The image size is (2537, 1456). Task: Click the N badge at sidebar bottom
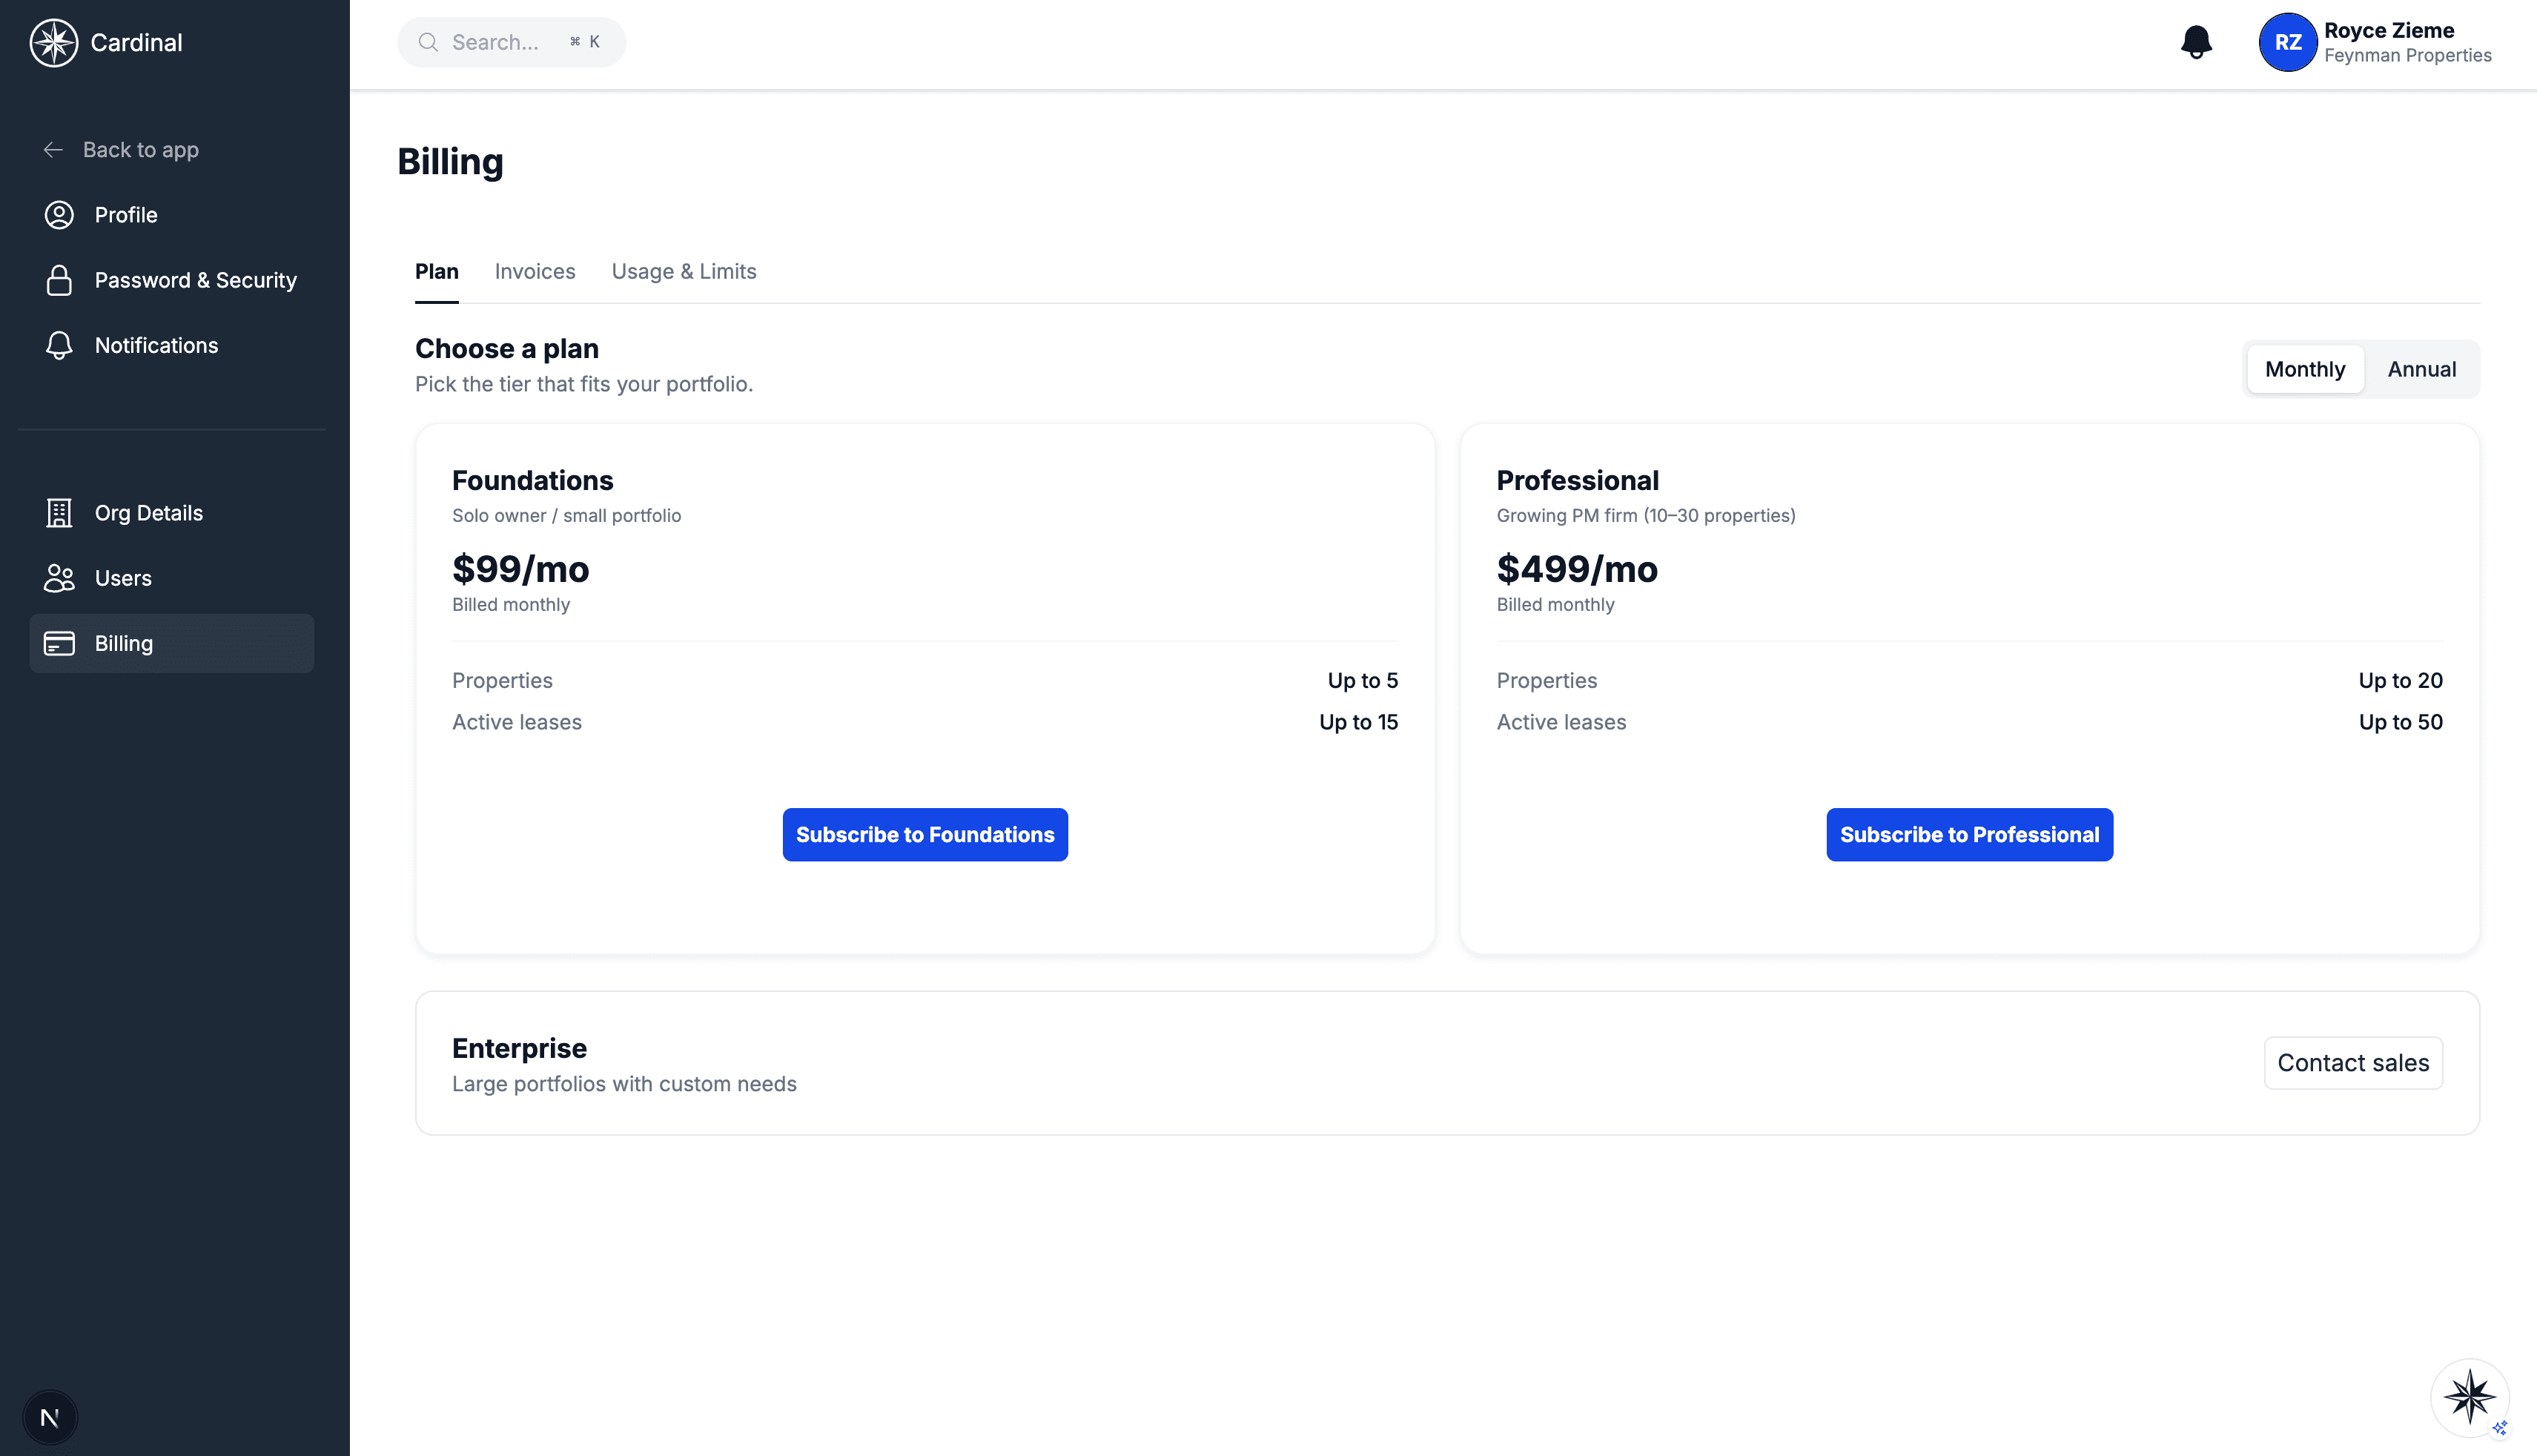point(50,1417)
